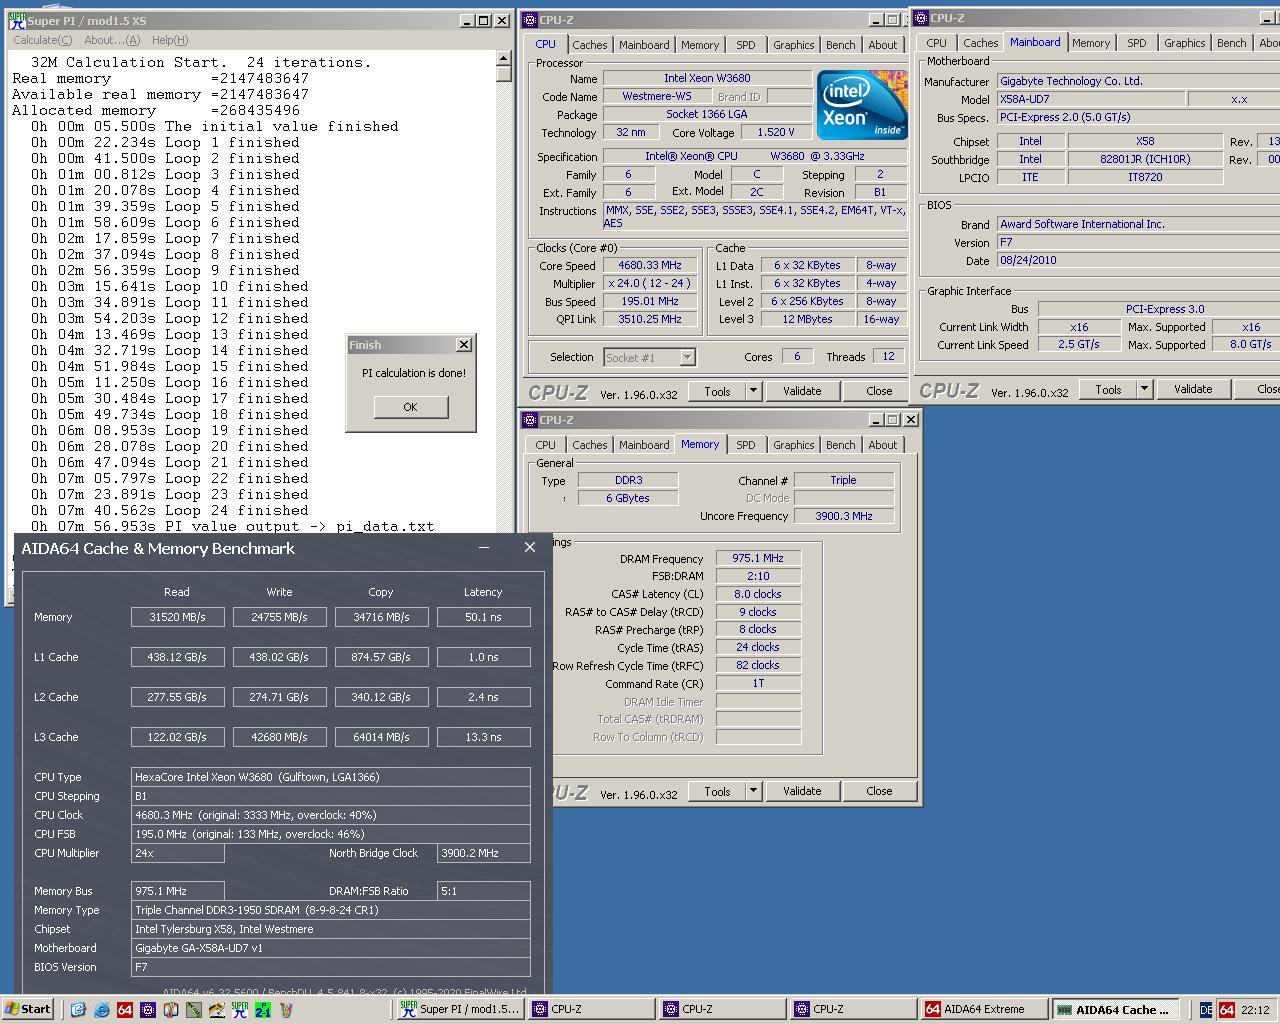Close the Finish dialog with X
The image size is (1280, 1024).
coord(463,344)
